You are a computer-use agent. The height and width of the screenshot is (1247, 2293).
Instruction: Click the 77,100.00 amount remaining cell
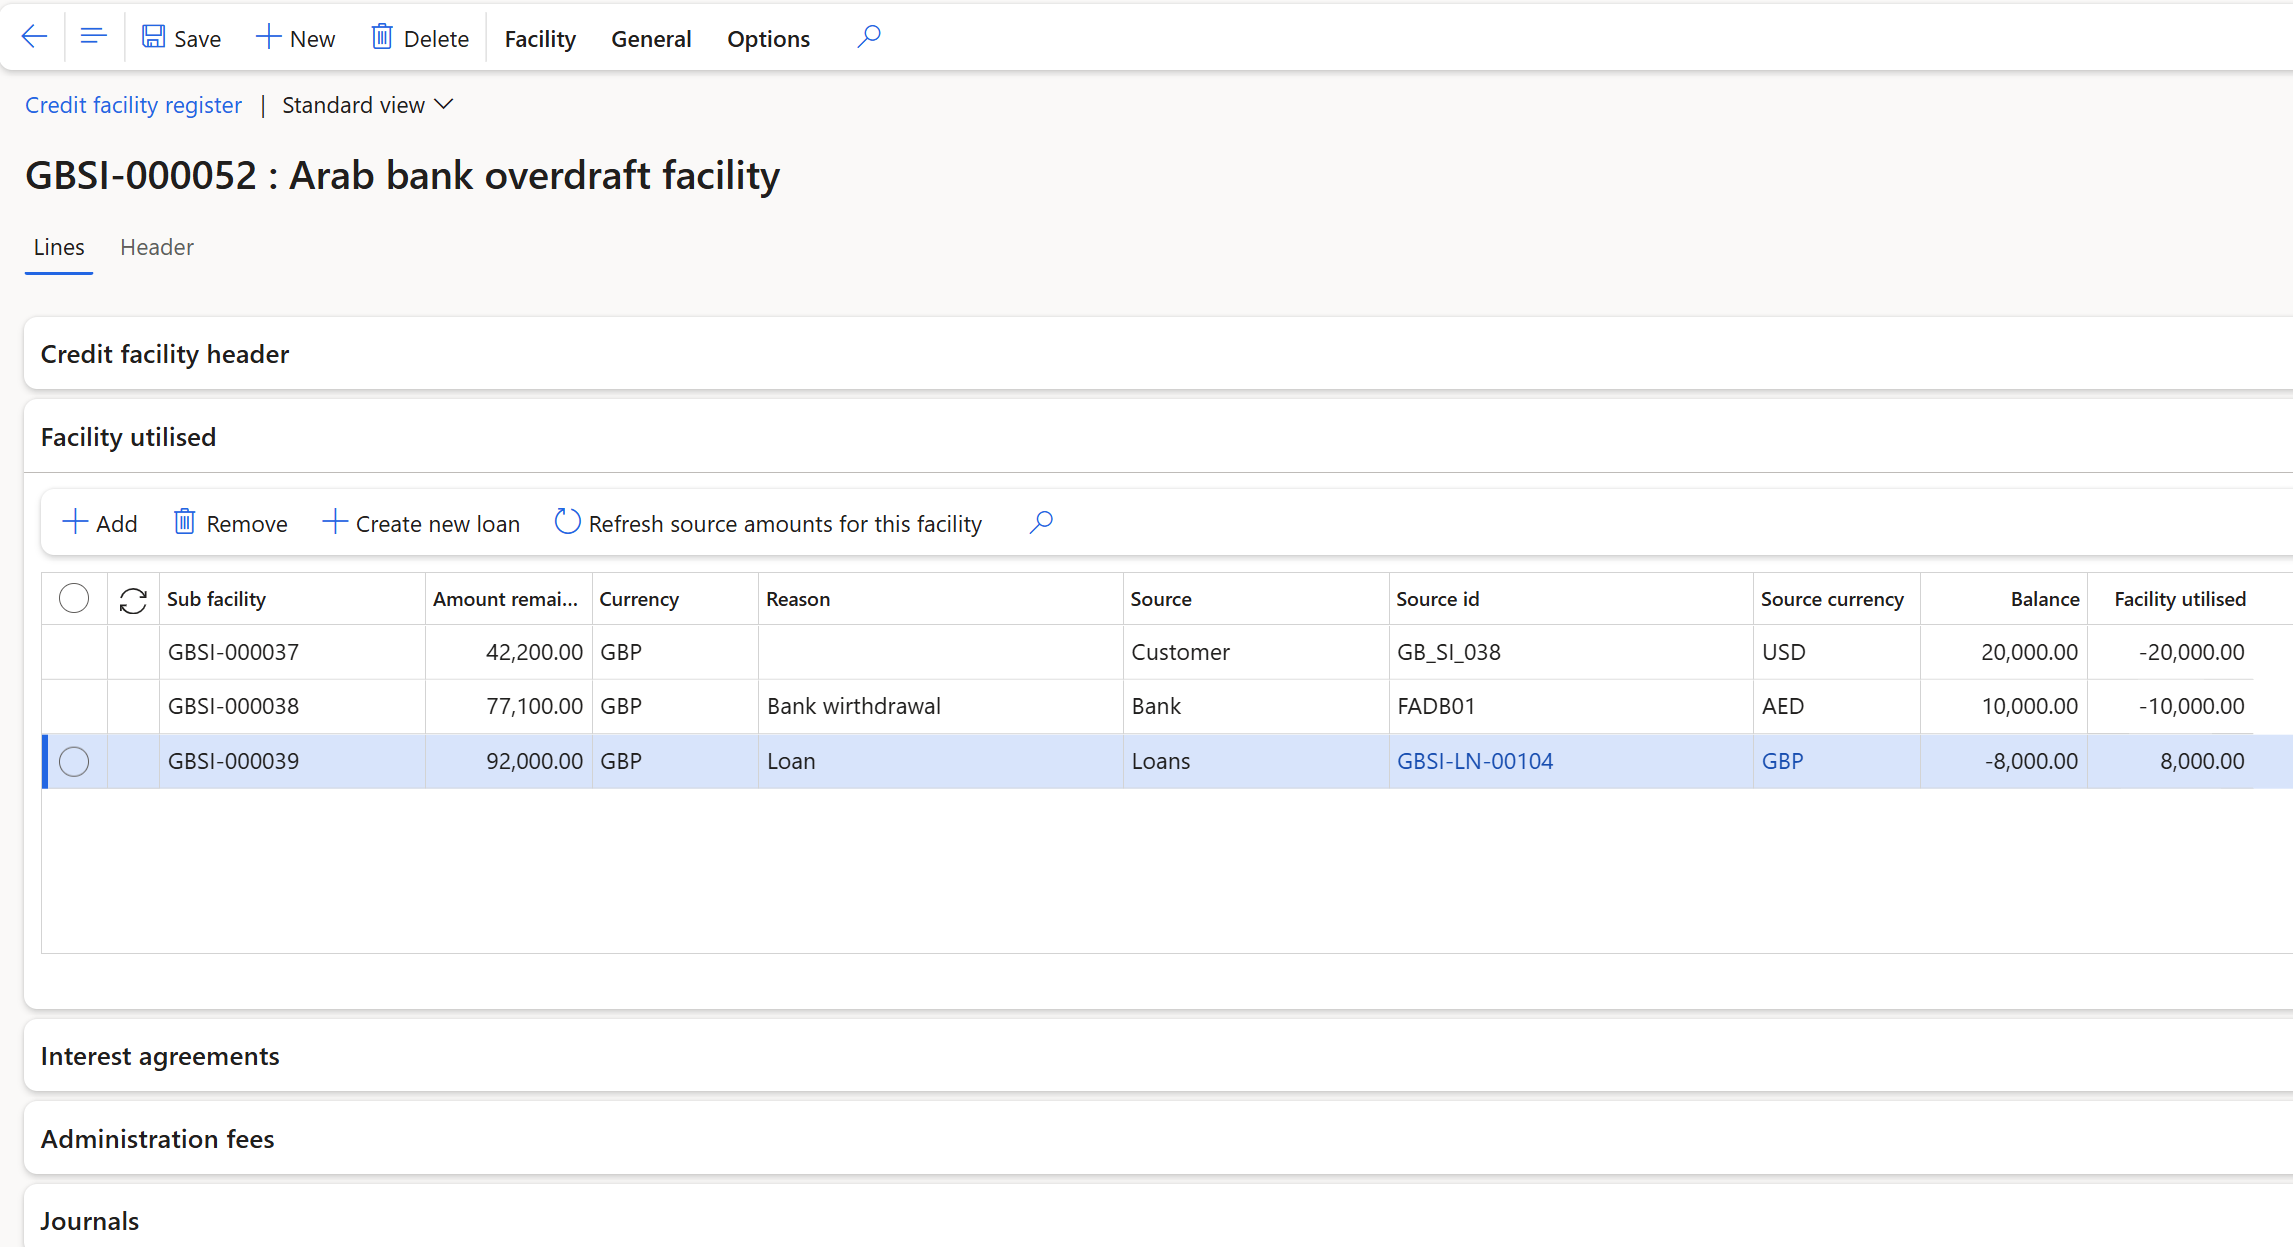509,706
